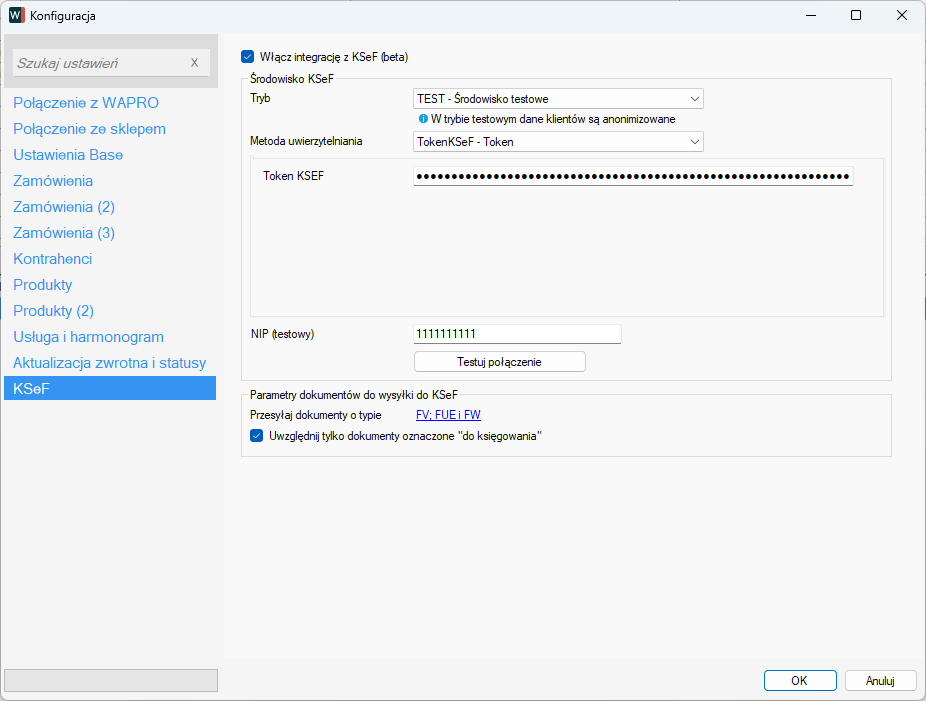Enable the Włącz integrację z KSeF checkbox
The image size is (926, 701).
(248, 57)
